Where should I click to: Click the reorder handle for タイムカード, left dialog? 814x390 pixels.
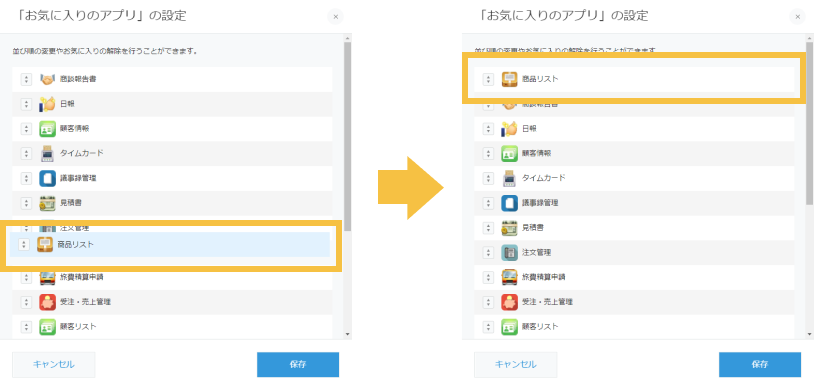26,154
